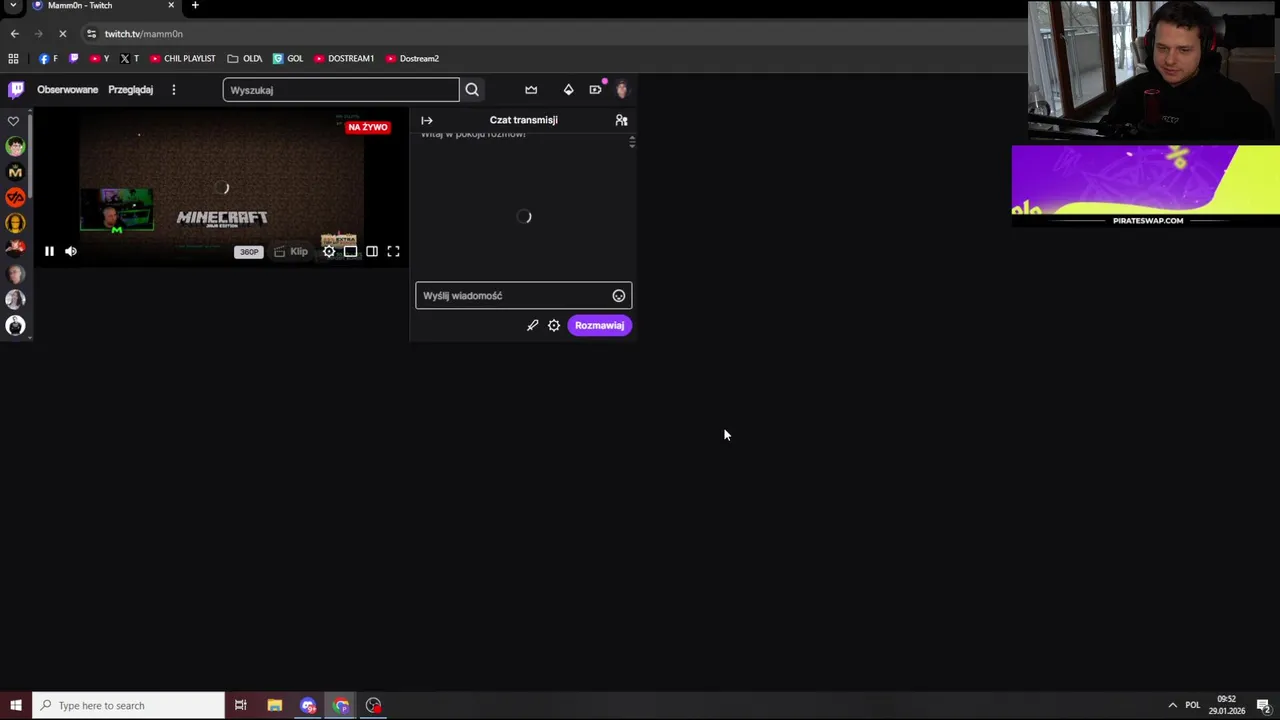
Task: Open Przeglądaj browse tab
Action: 131,90
